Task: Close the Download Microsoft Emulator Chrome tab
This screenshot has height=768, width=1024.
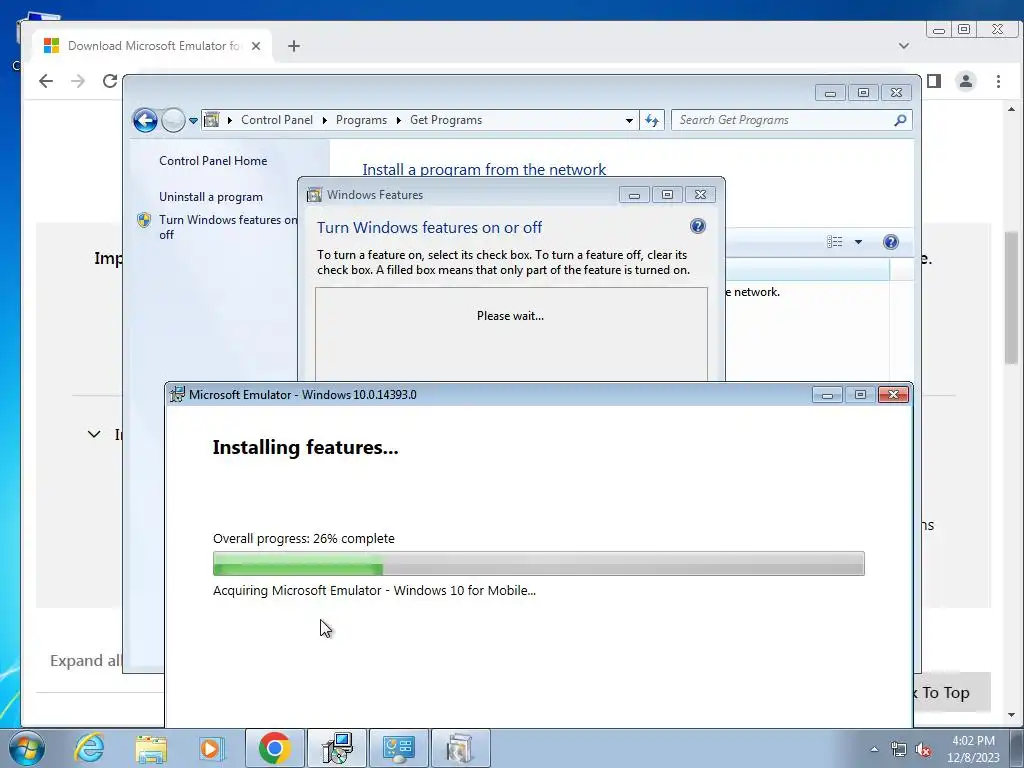Action: click(x=256, y=46)
